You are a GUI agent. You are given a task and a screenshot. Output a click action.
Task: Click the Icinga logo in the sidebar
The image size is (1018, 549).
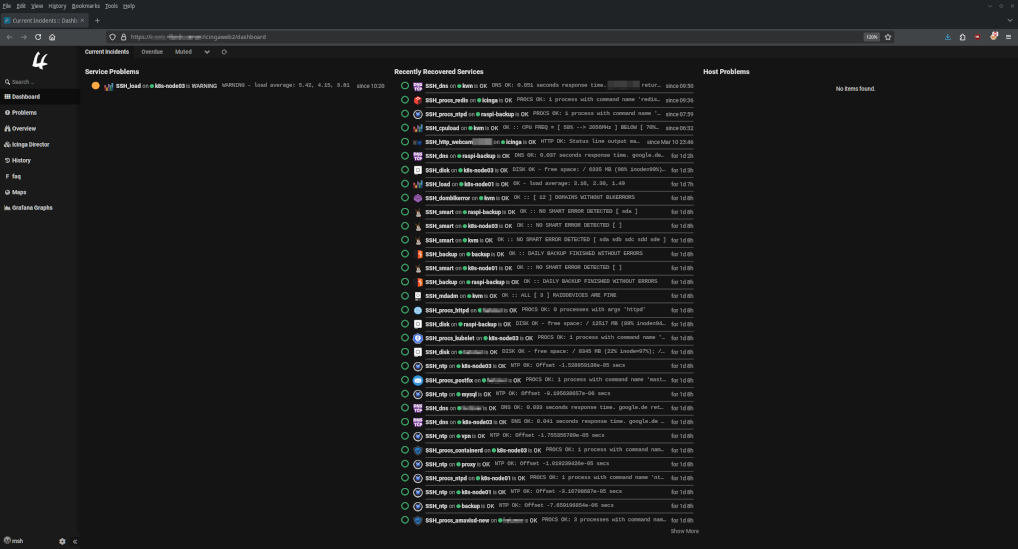click(40, 61)
